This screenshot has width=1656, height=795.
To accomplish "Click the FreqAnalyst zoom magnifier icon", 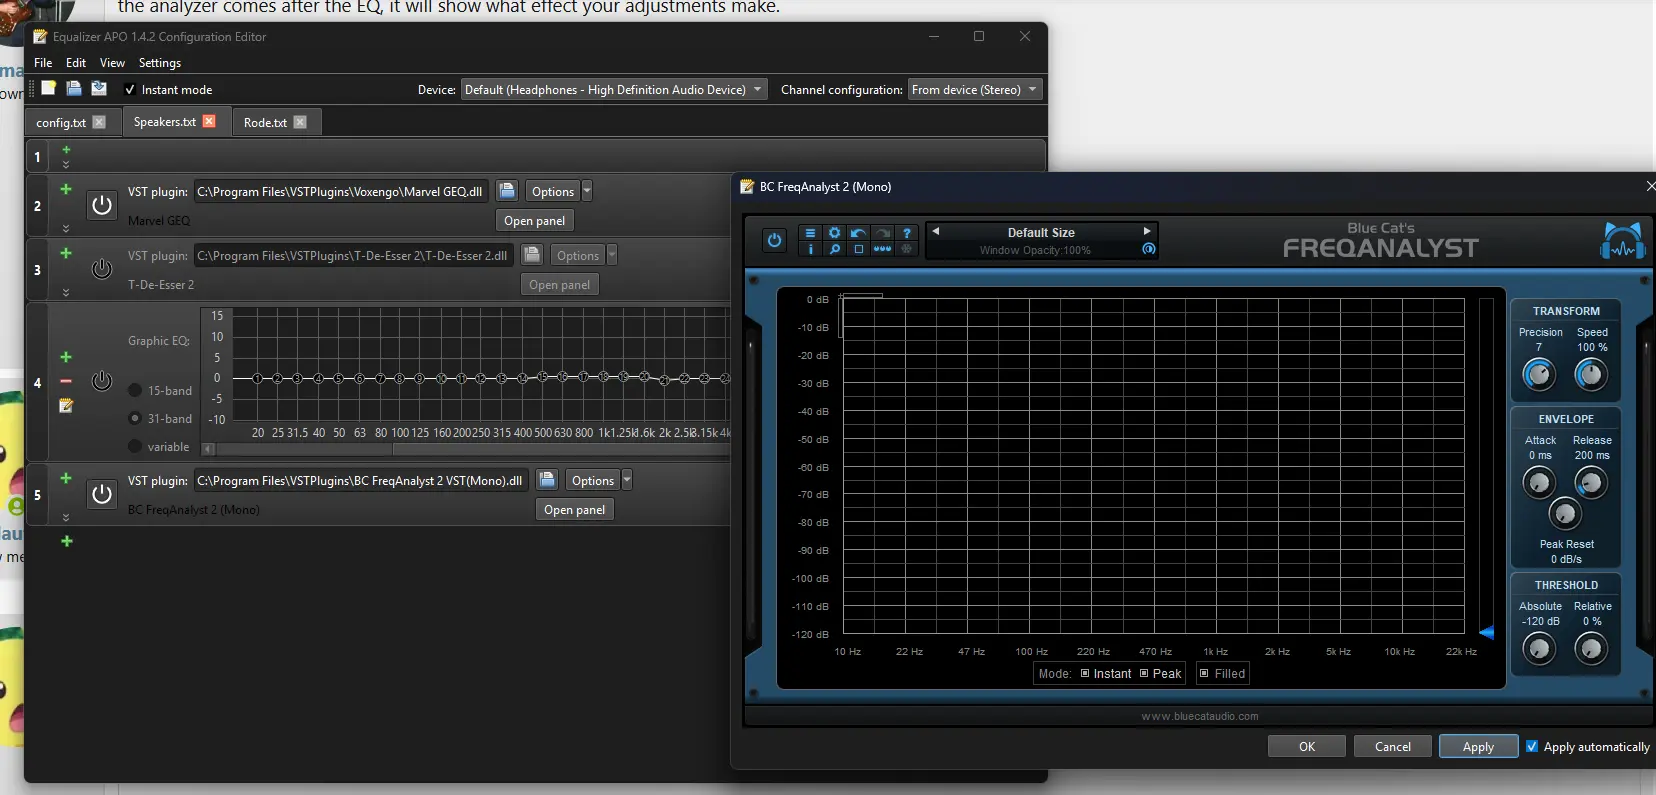I will coord(834,249).
